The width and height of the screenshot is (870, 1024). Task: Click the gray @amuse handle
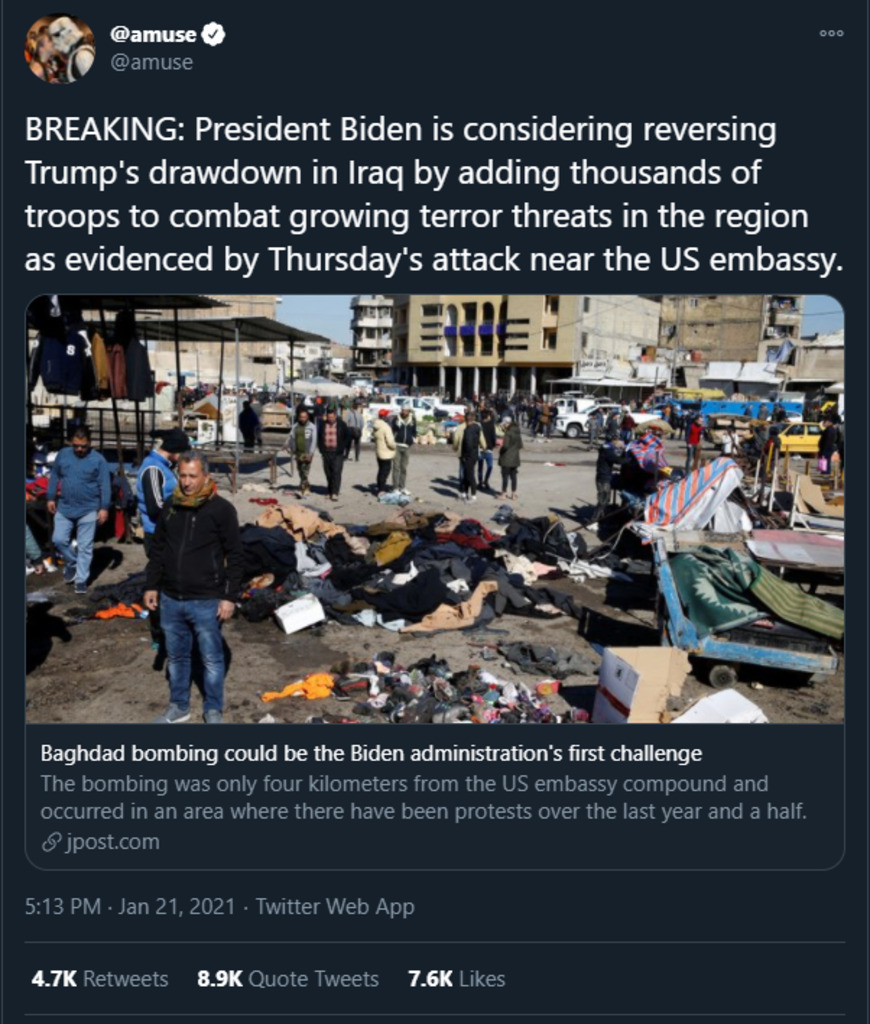coord(152,62)
